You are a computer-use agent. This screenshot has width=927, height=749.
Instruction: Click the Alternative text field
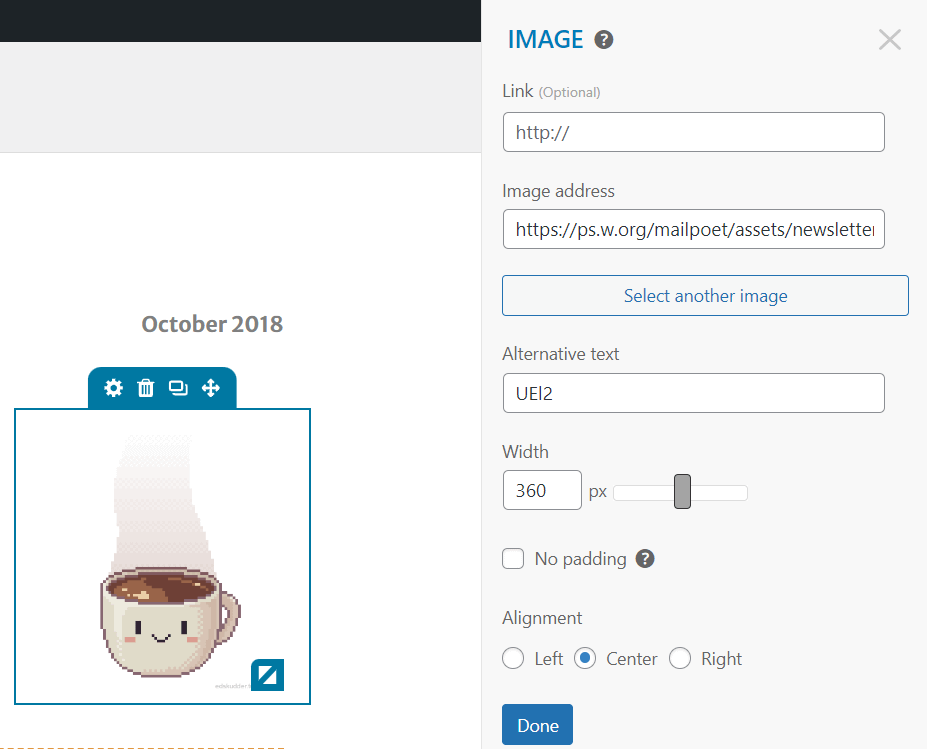693,393
